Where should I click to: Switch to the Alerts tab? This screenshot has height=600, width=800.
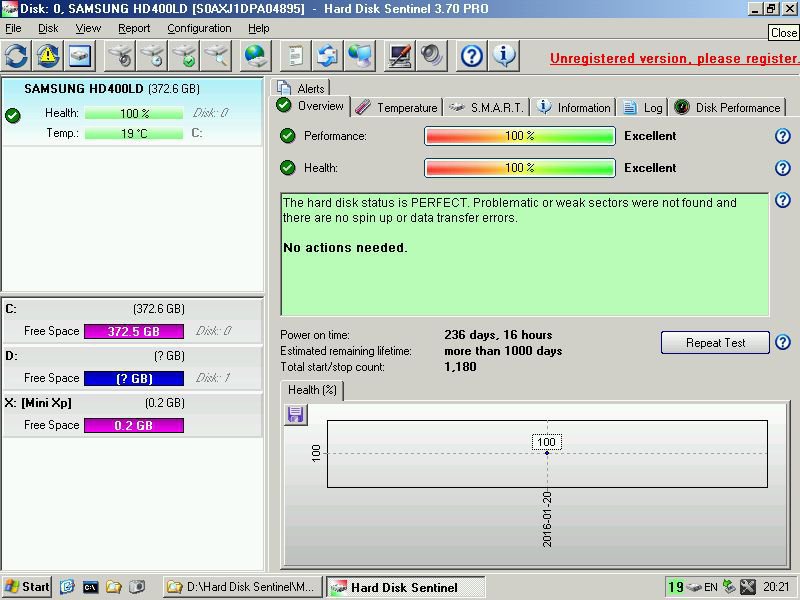point(301,88)
